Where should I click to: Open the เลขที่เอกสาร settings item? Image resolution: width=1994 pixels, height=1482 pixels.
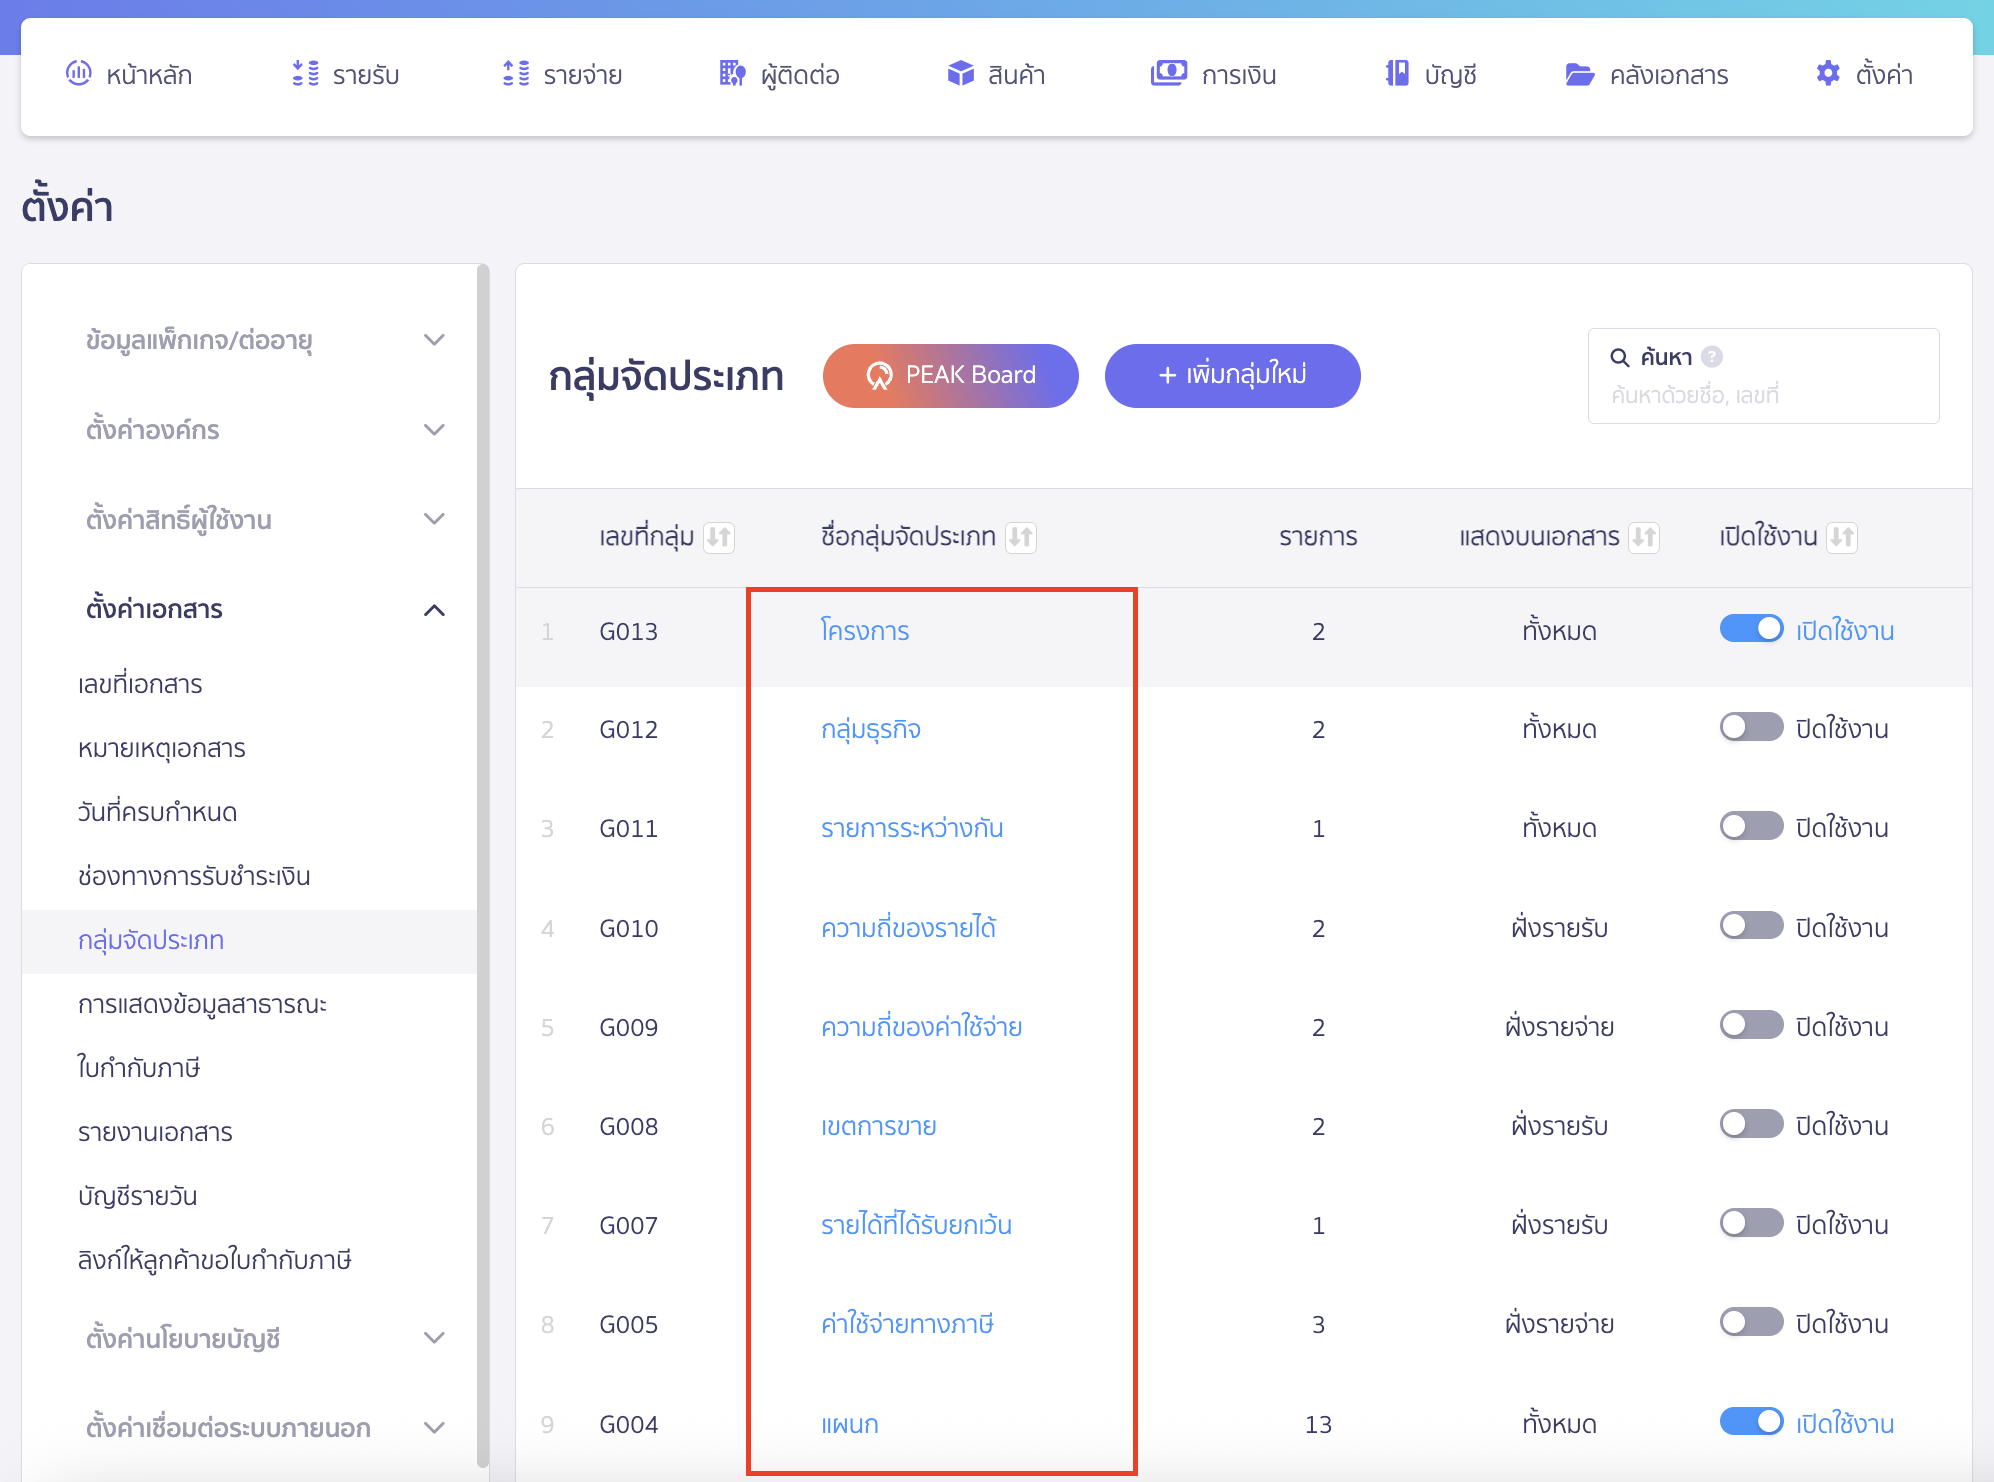tap(140, 684)
